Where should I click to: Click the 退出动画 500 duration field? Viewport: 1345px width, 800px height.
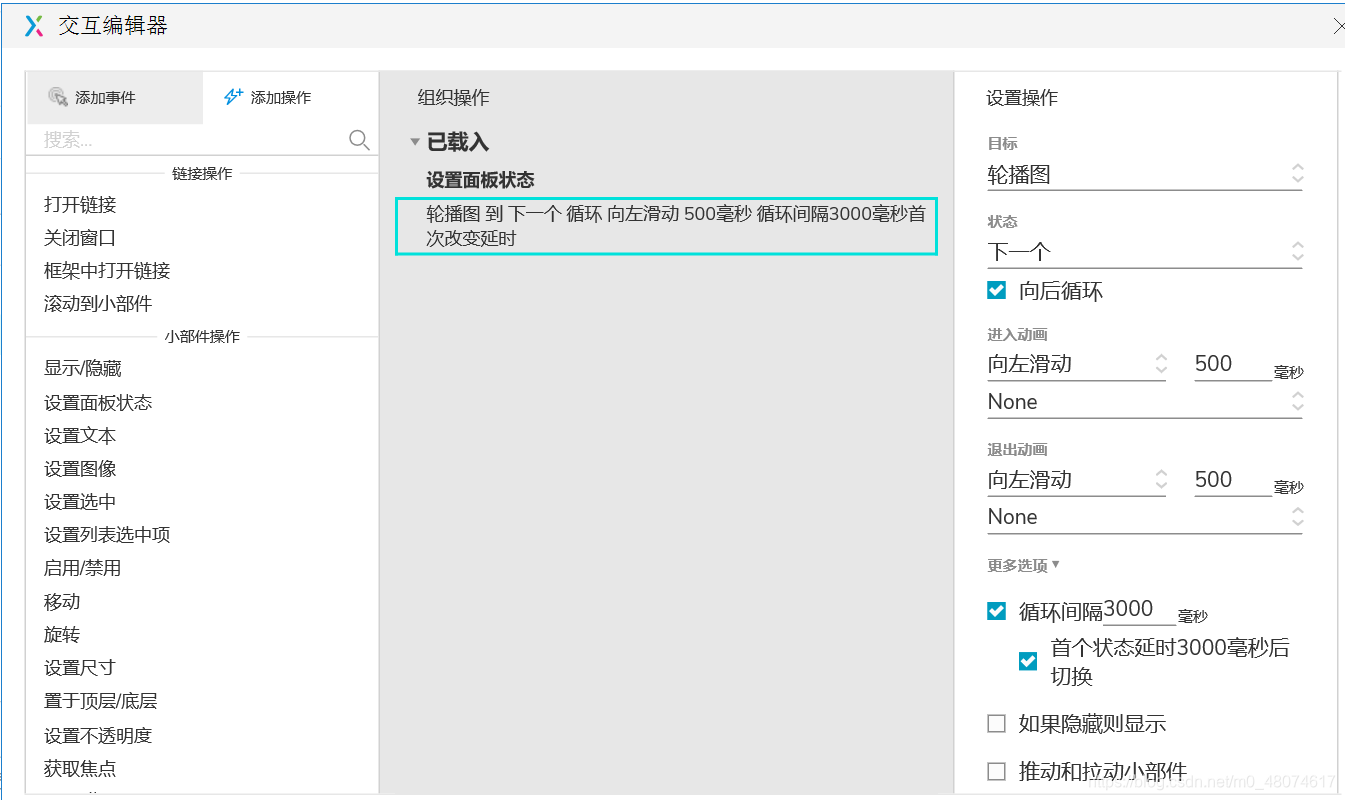pyautogui.click(x=1233, y=480)
